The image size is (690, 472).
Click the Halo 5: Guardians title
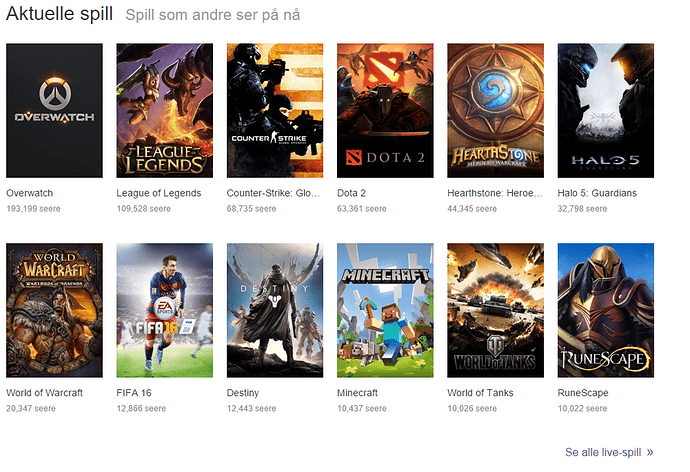pyautogui.click(x=597, y=193)
